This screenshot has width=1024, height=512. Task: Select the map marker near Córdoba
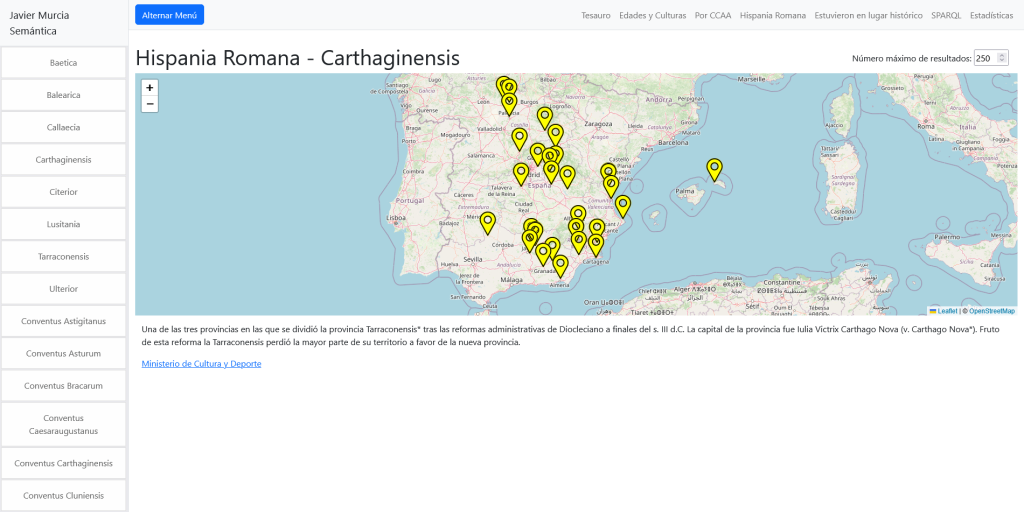pos(487,221)
